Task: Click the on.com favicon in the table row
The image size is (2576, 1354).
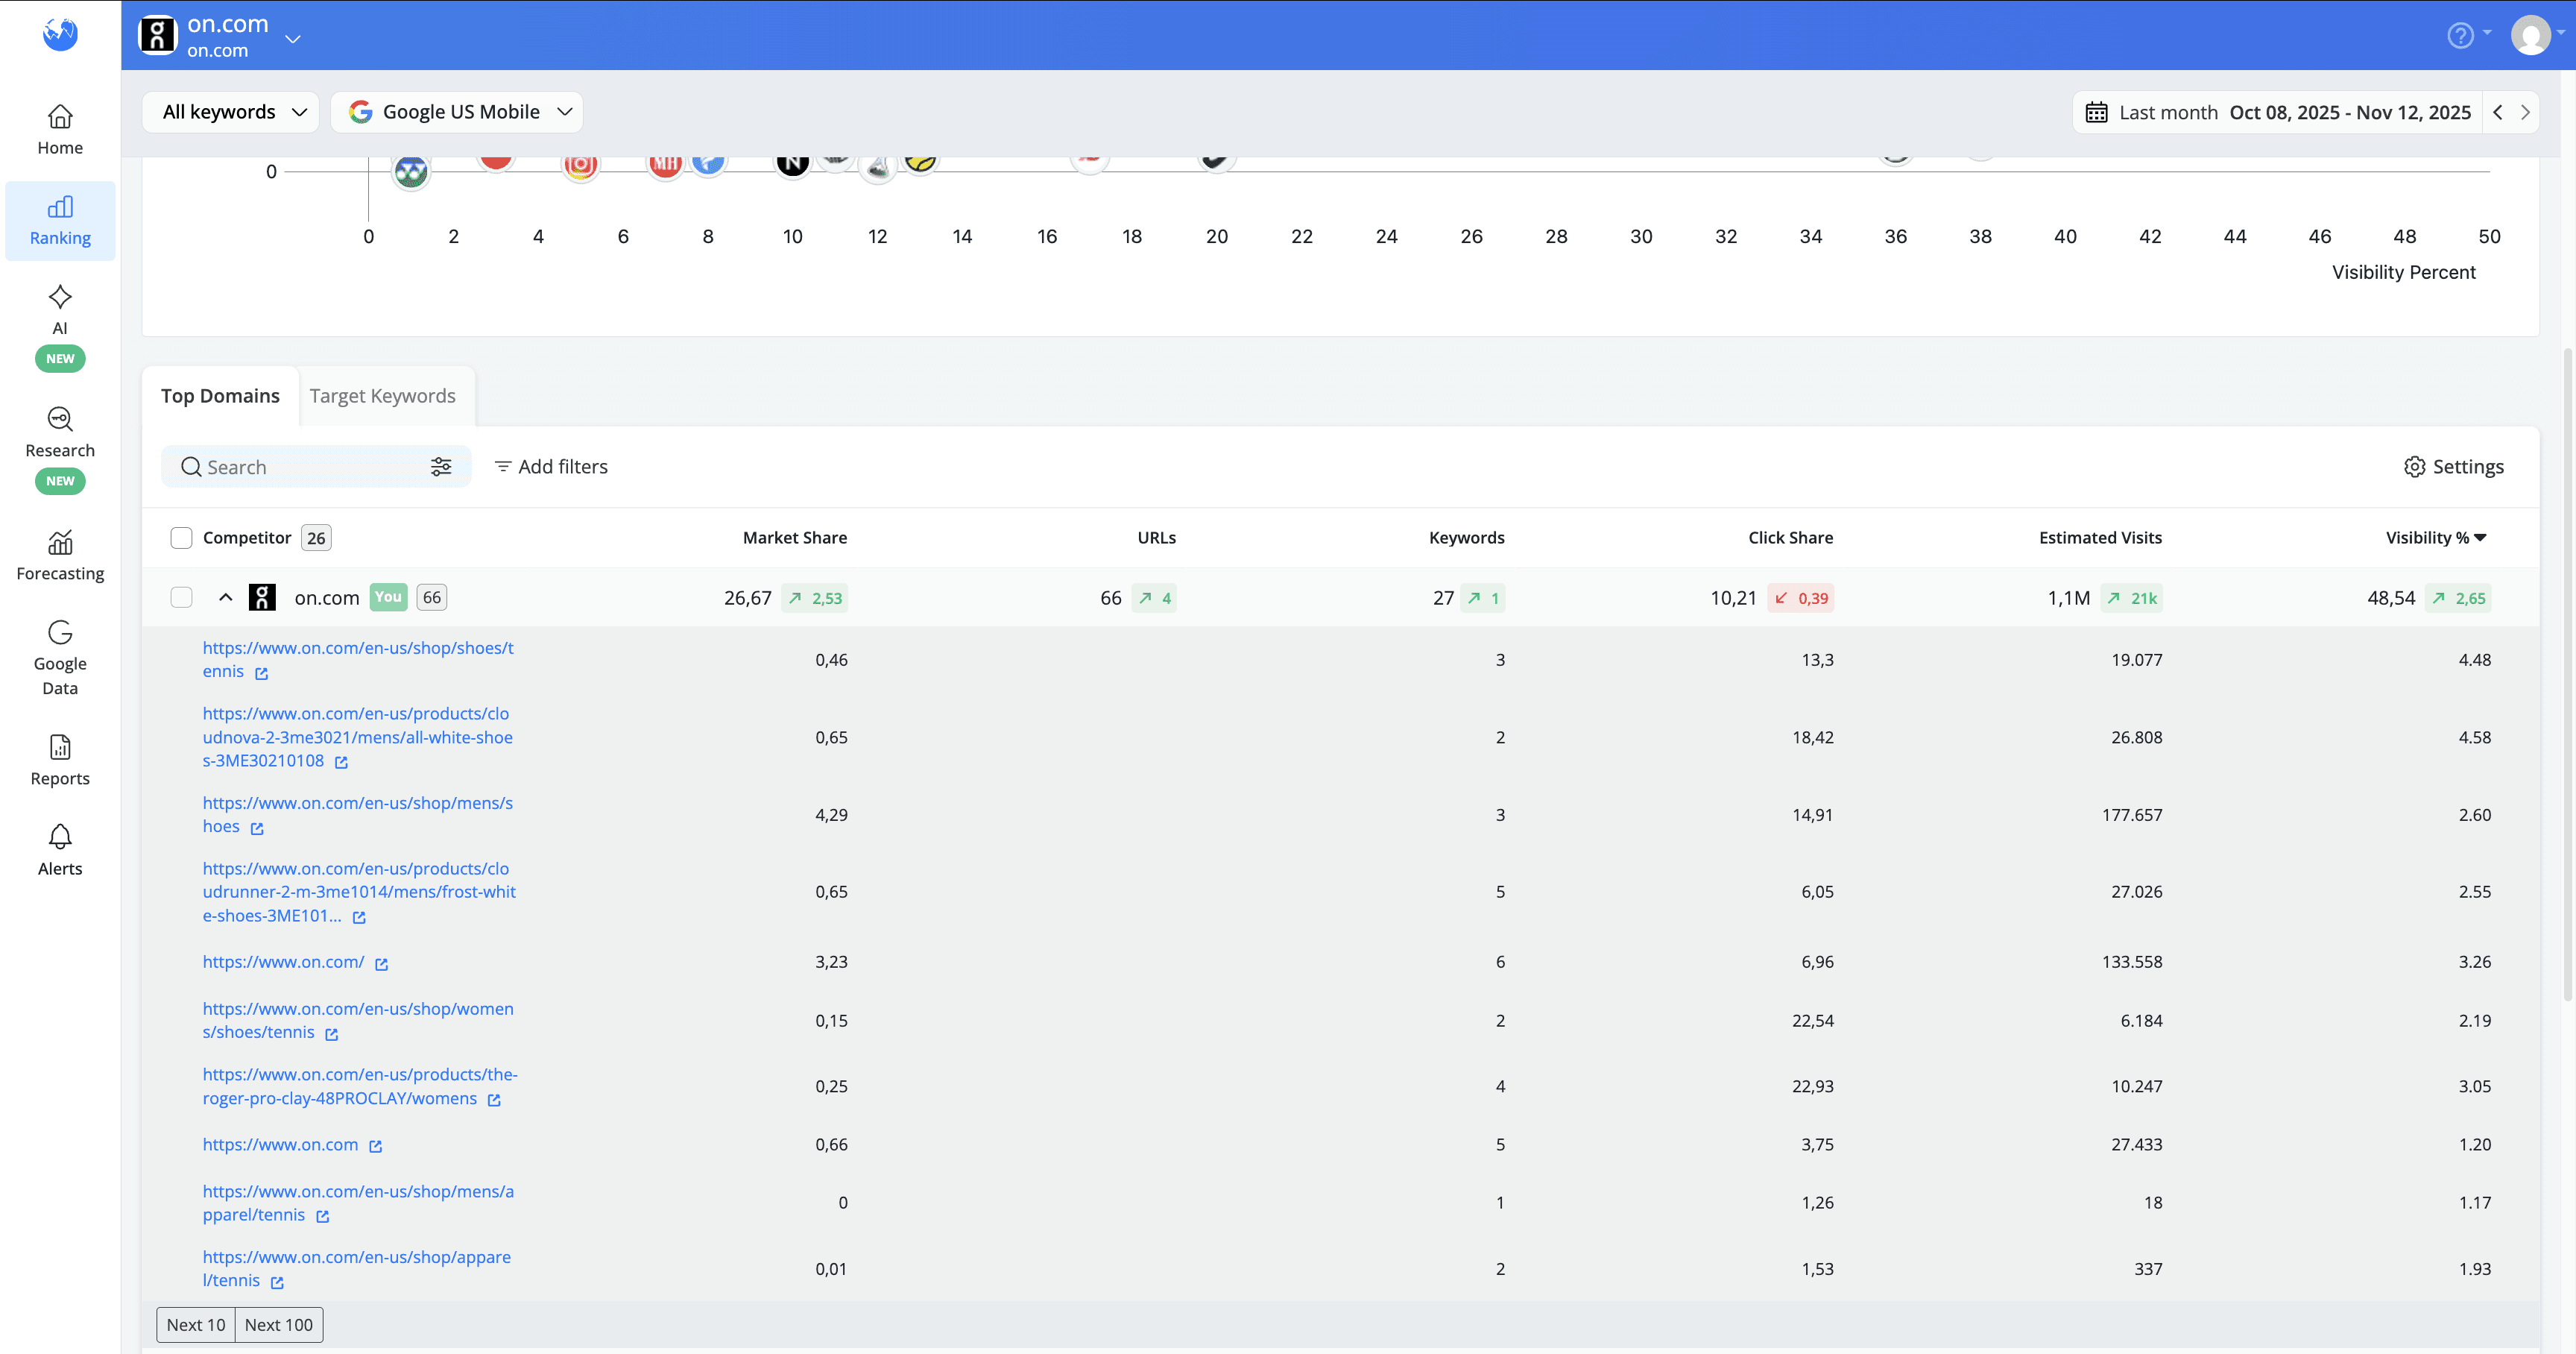Action: coord(262,598)
